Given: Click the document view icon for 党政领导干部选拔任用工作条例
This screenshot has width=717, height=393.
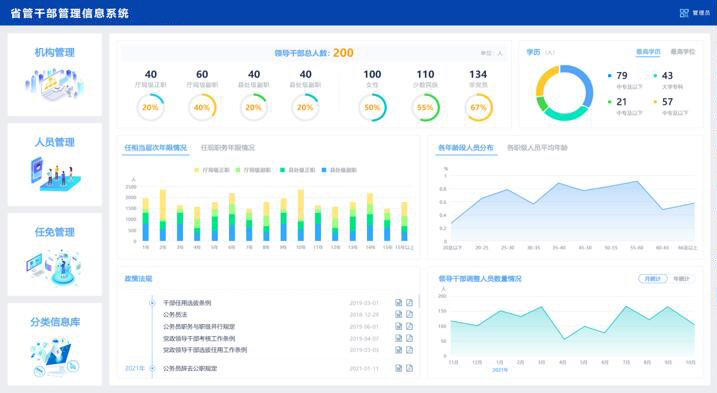Looking at the screenshot, I should coord(399,350).
